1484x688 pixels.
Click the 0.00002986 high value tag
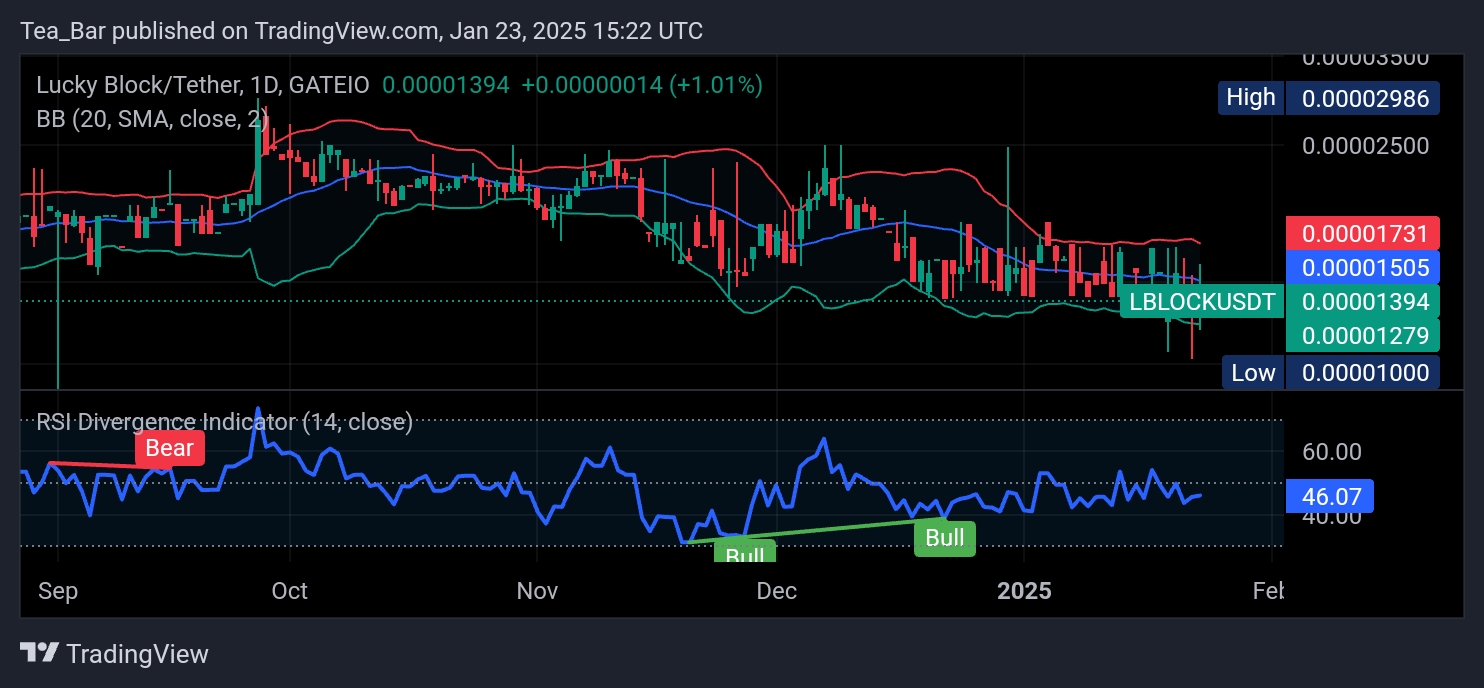pos(1363,97)
